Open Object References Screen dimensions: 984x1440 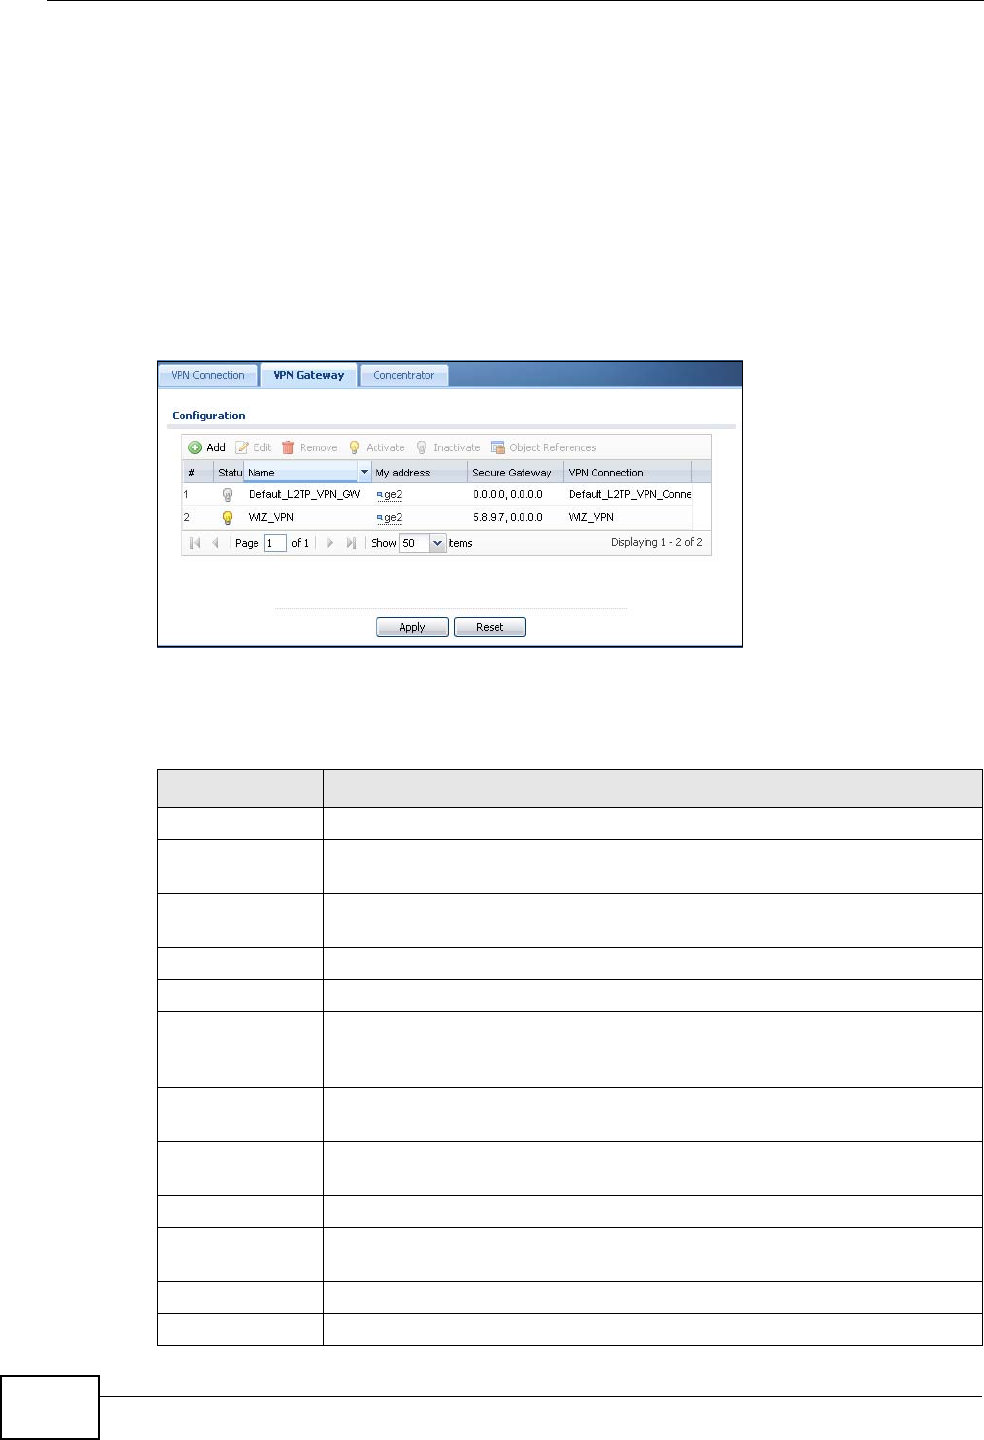(x=543, y=448)
